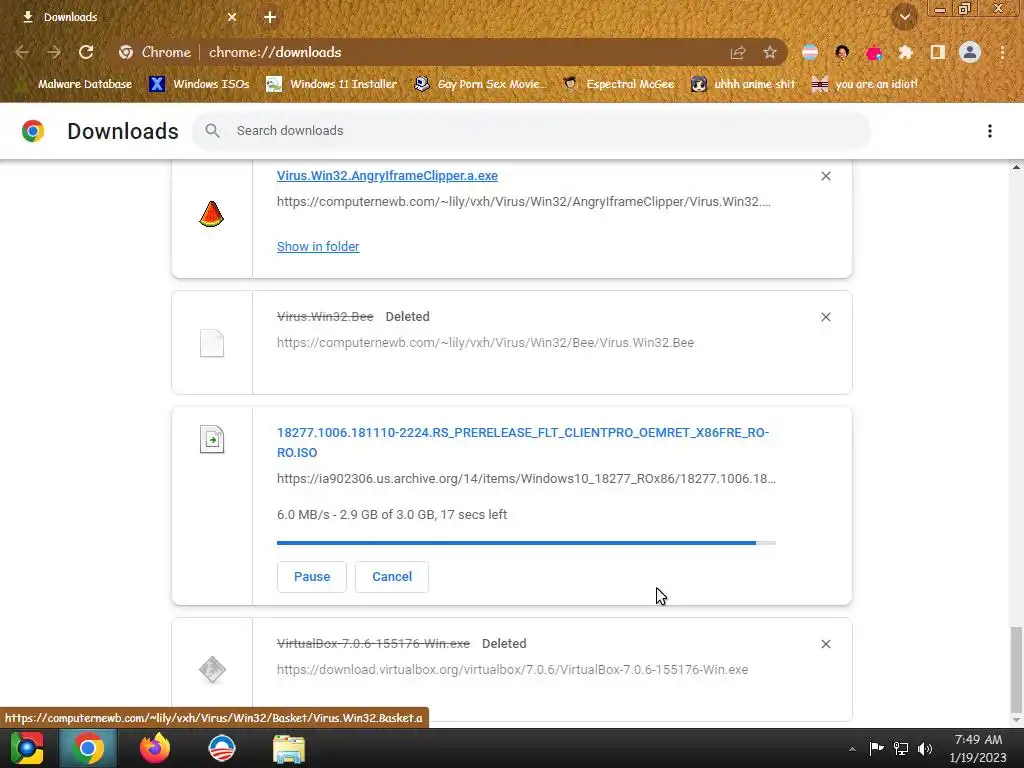Toggle the browser side panel
The image size is (1024, 768).
tap(937, 52)
